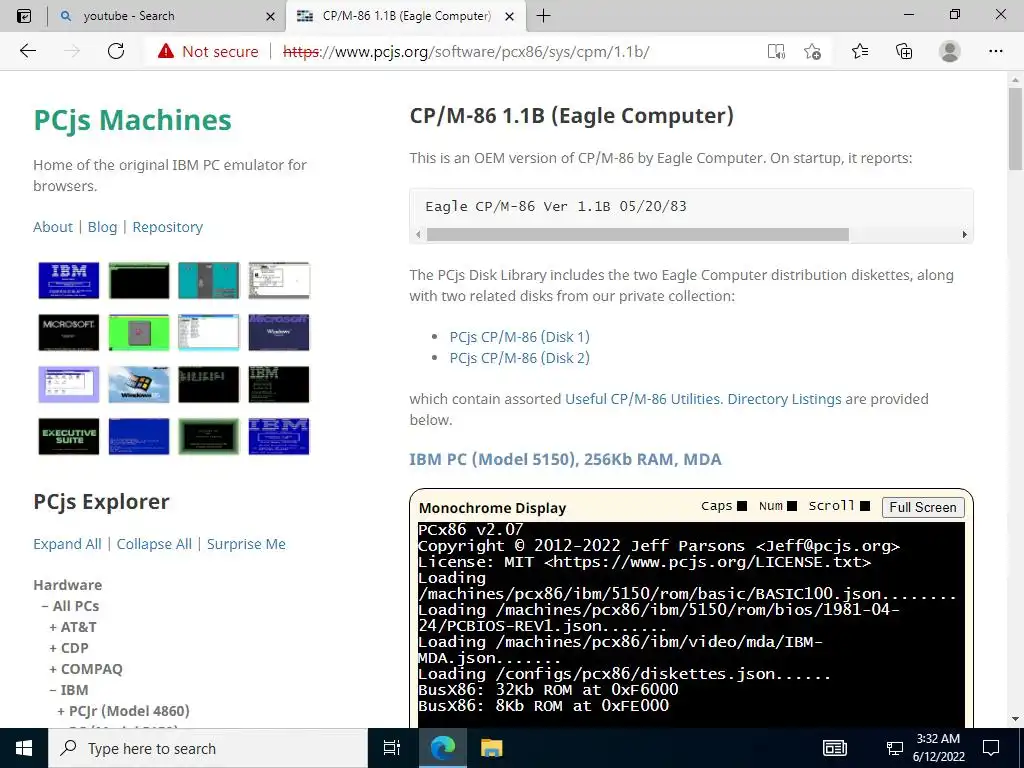Click the Surprise Me link
The height and width of the screenshot is (768, 1024).
[246, 544]
